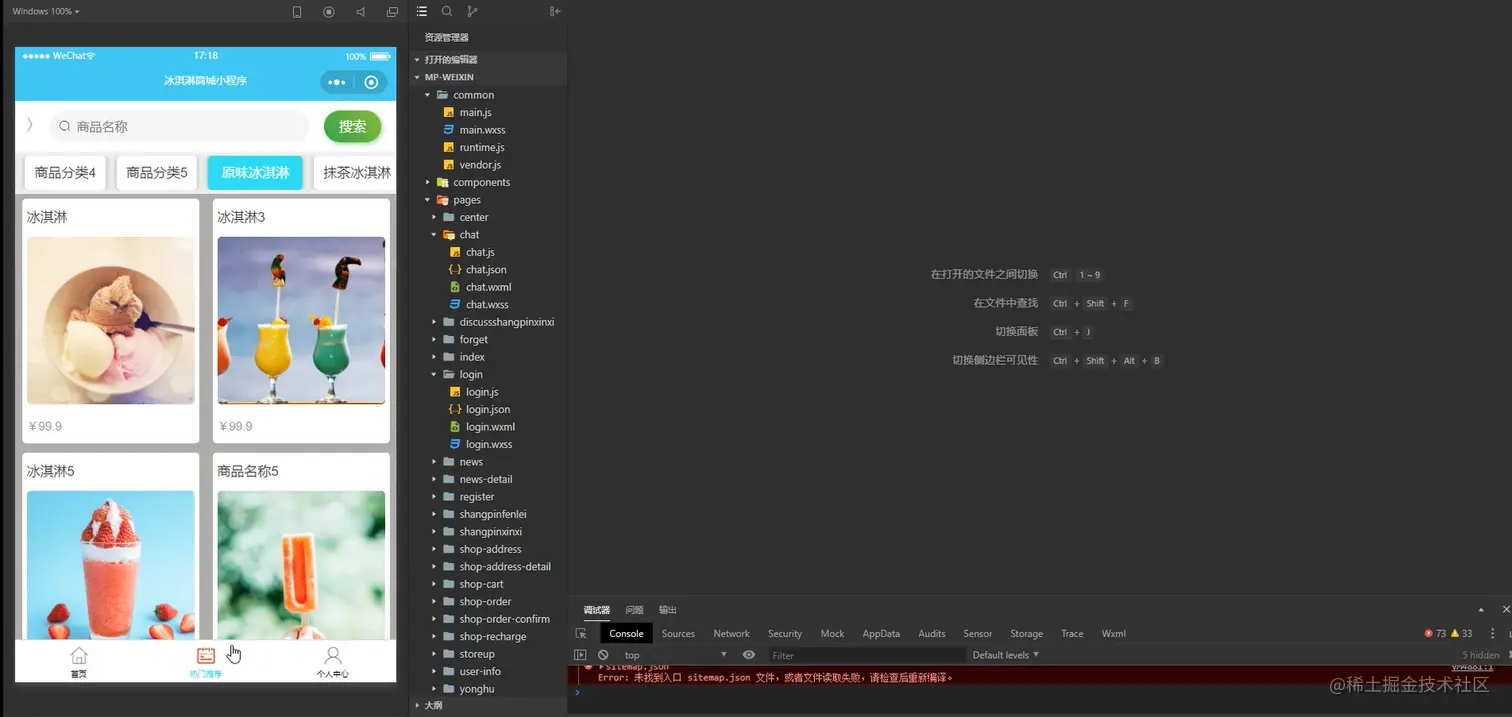Image resolution: width=1512 pixels, height=717 pixels.
Task: Click the detach simulator window icon
Action: coord(392,12)
